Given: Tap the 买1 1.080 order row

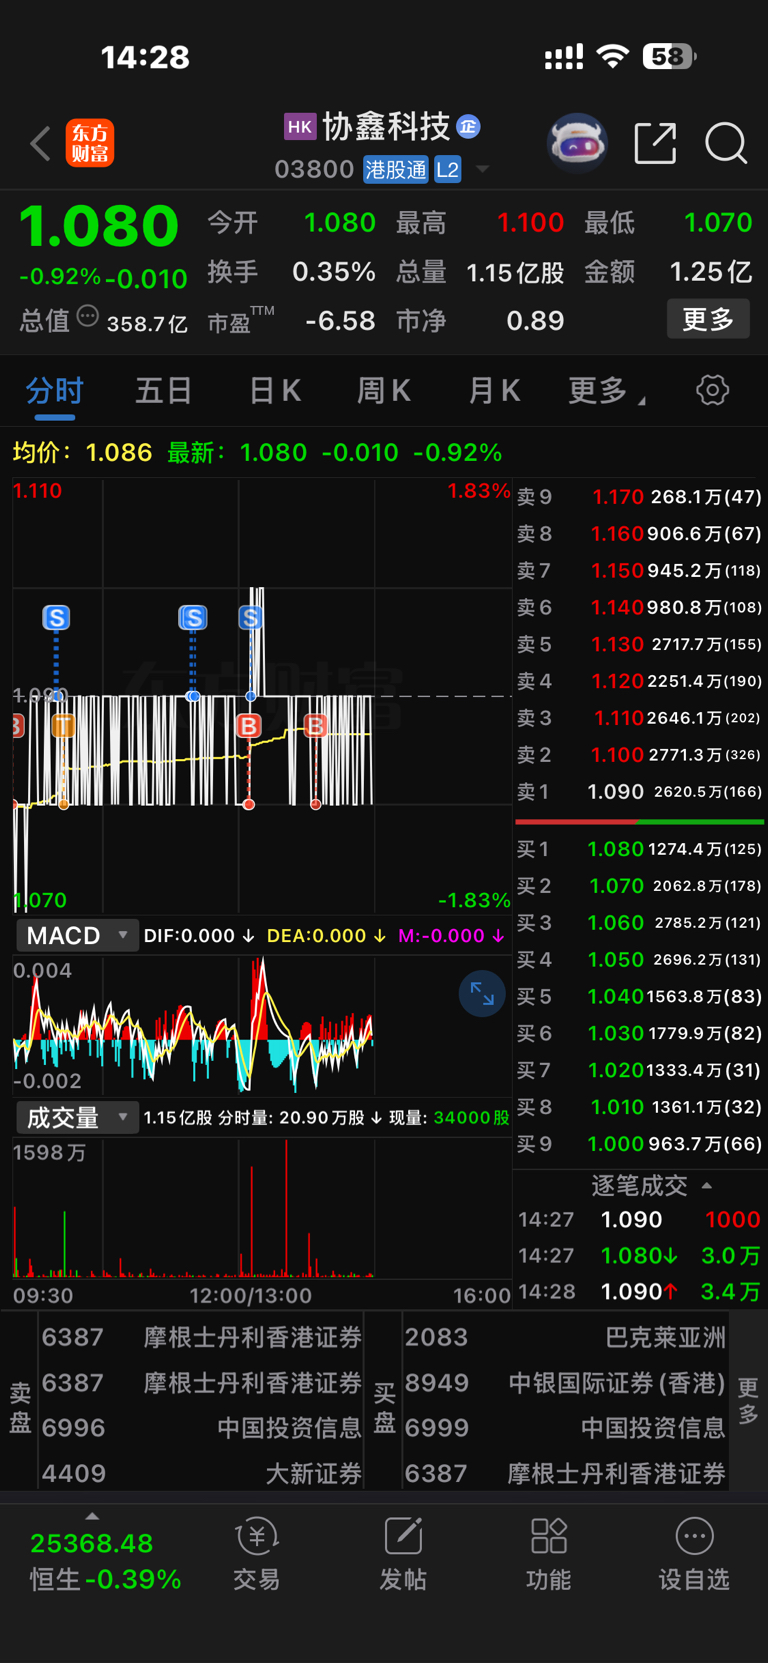Looking at the screenshot, I should pos(639,849).
